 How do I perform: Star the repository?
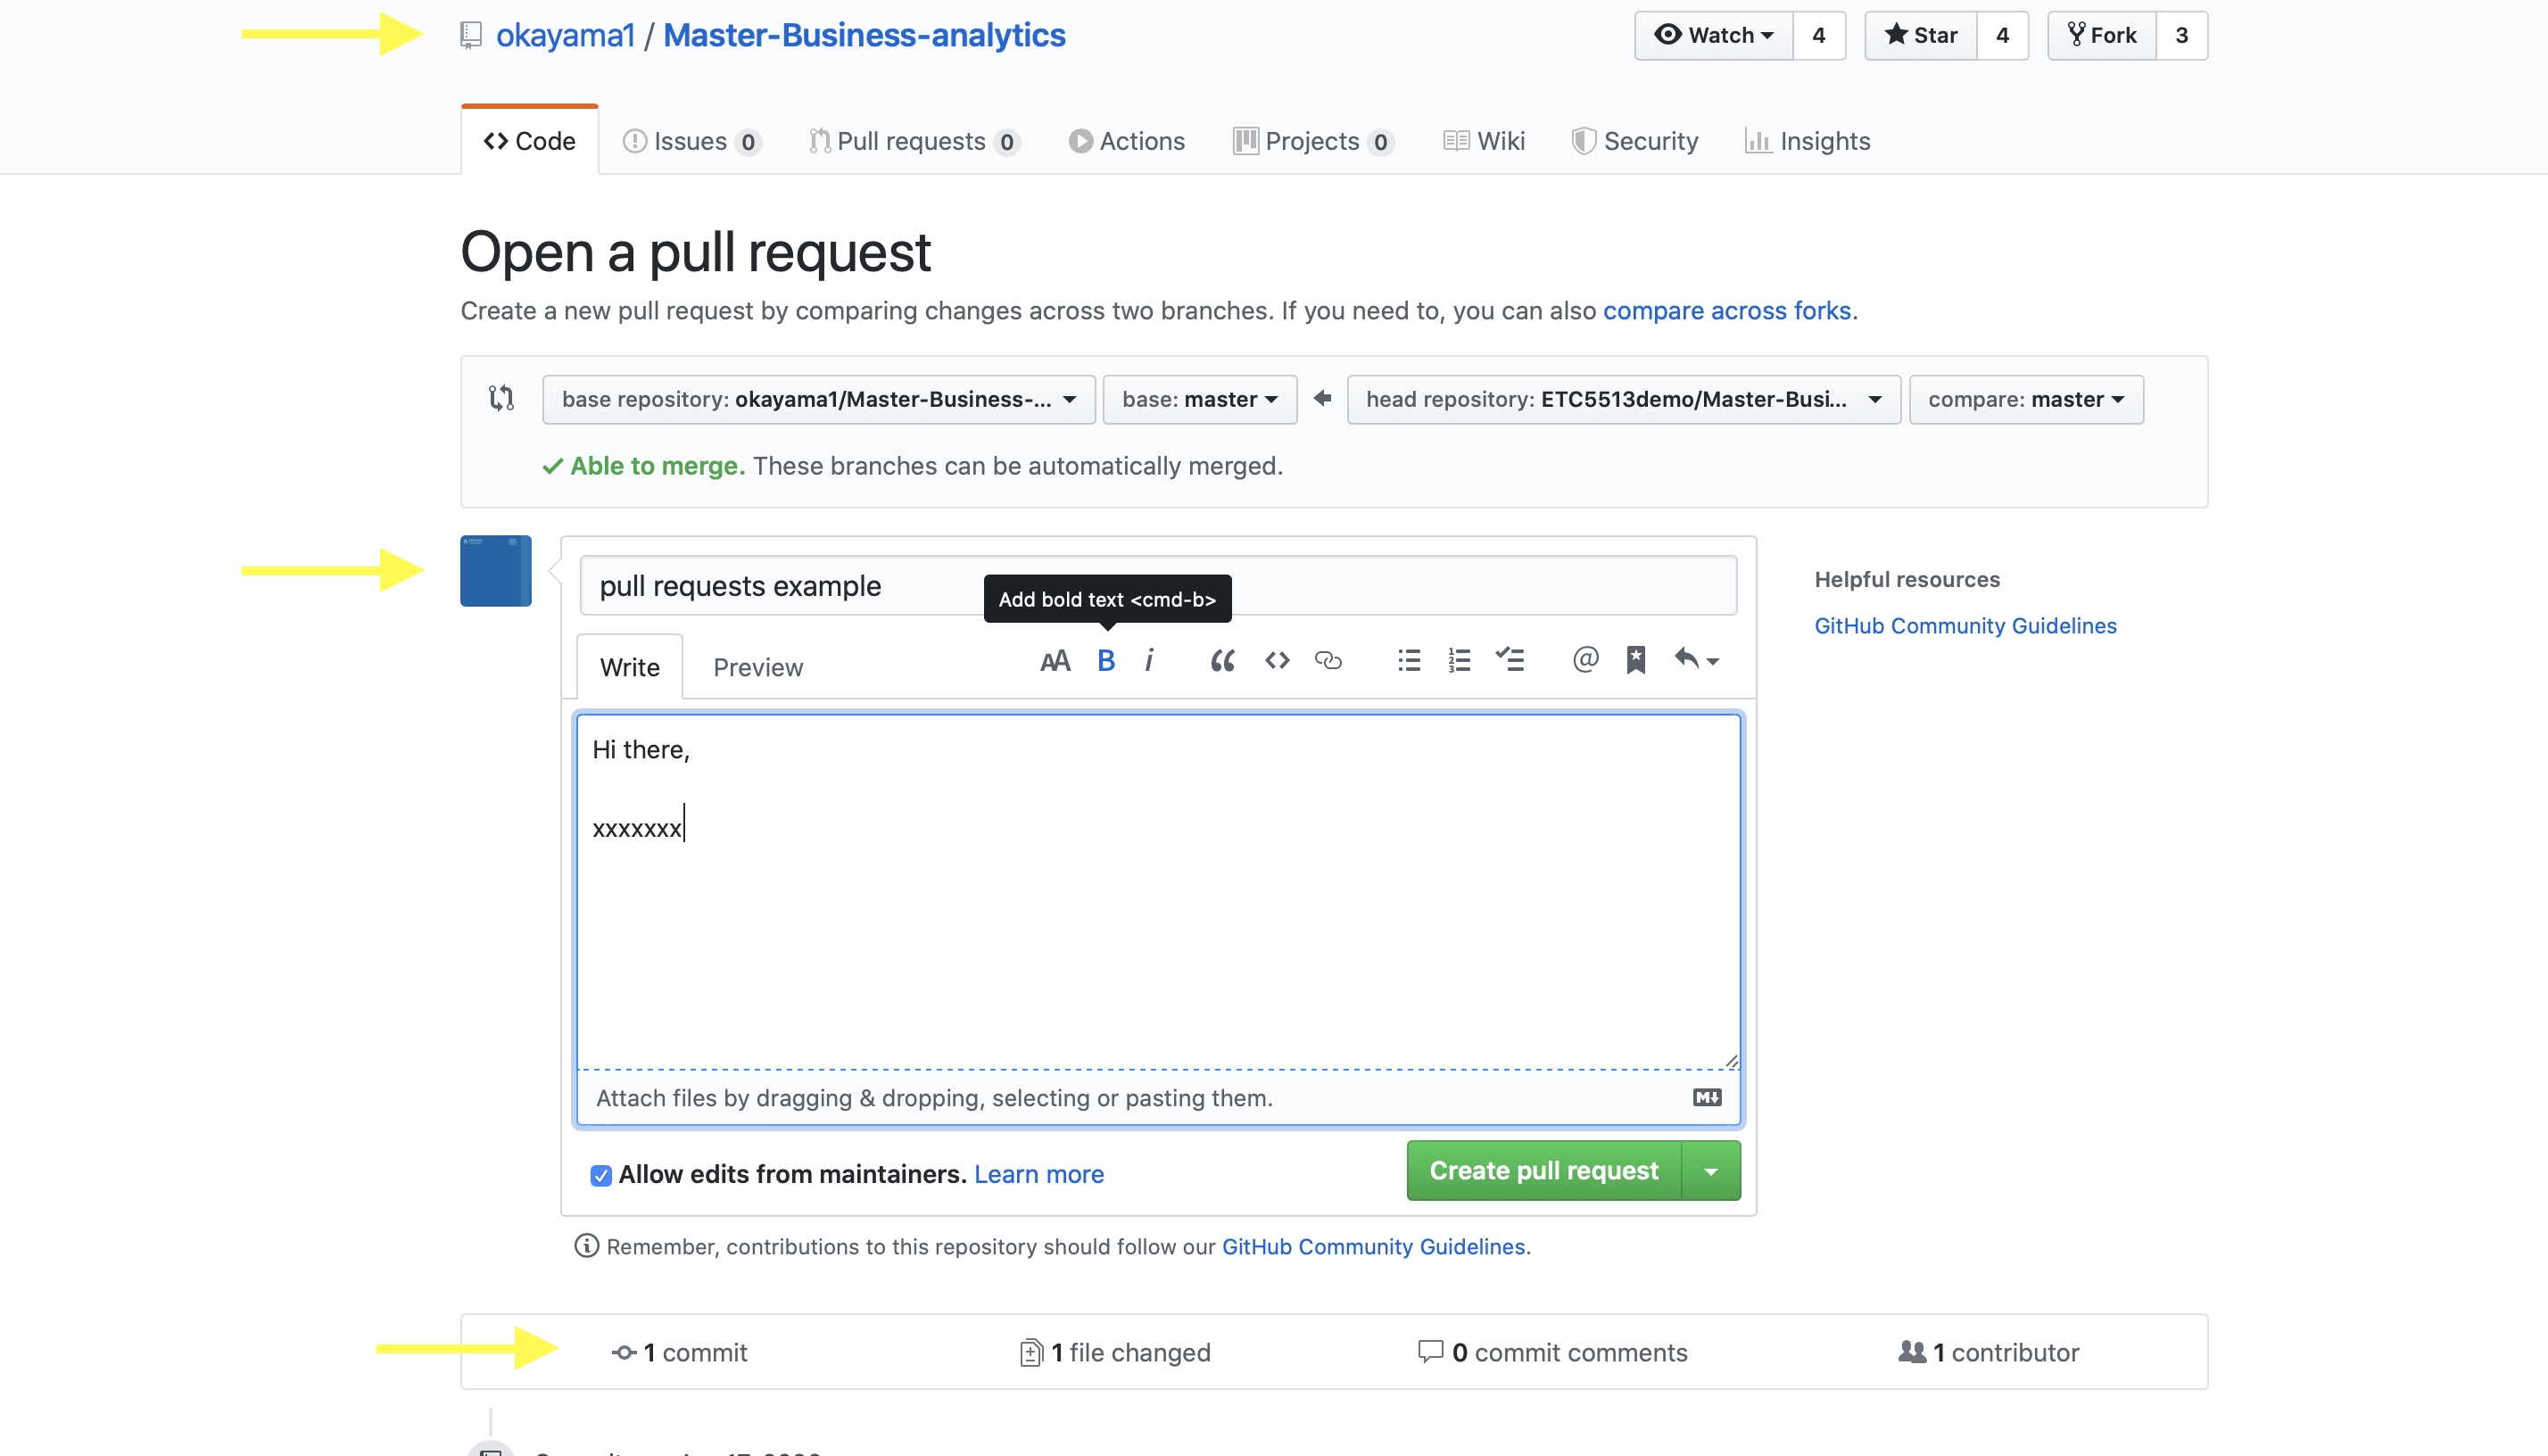tap(1920, 36)
